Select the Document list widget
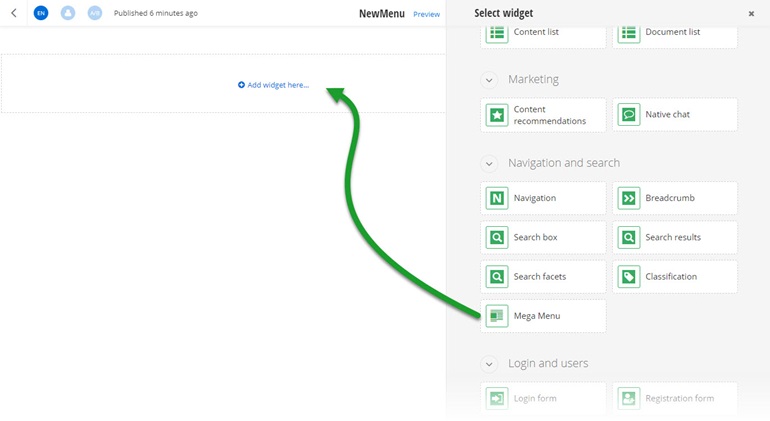The width and height of the screenshot is (770, 421). pos(675,32)
